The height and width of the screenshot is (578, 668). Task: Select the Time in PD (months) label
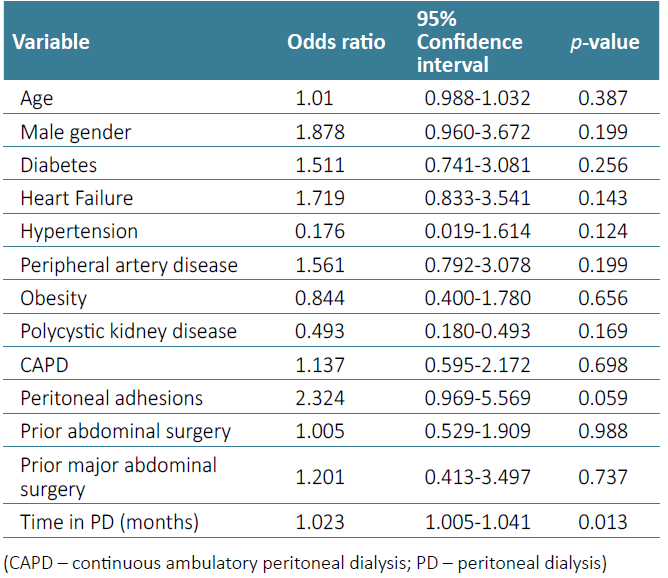click(108, 521)
